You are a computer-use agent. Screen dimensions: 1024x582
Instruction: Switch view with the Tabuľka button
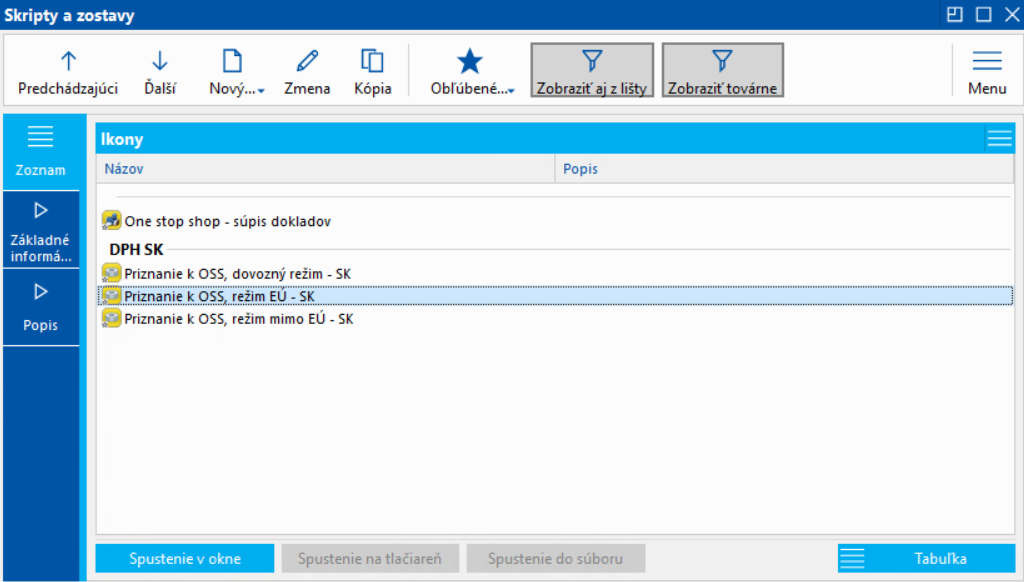926,558
